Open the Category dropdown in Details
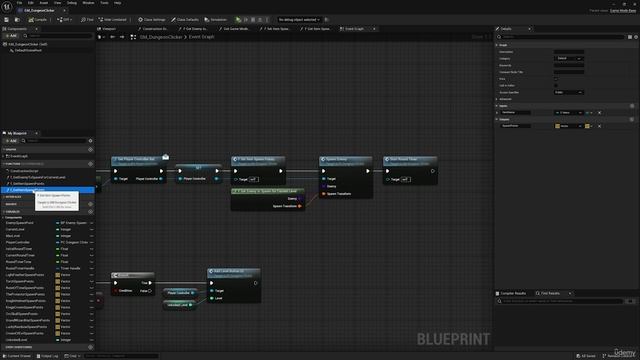This screenshot has width=640, height=360. pos(569,59)
